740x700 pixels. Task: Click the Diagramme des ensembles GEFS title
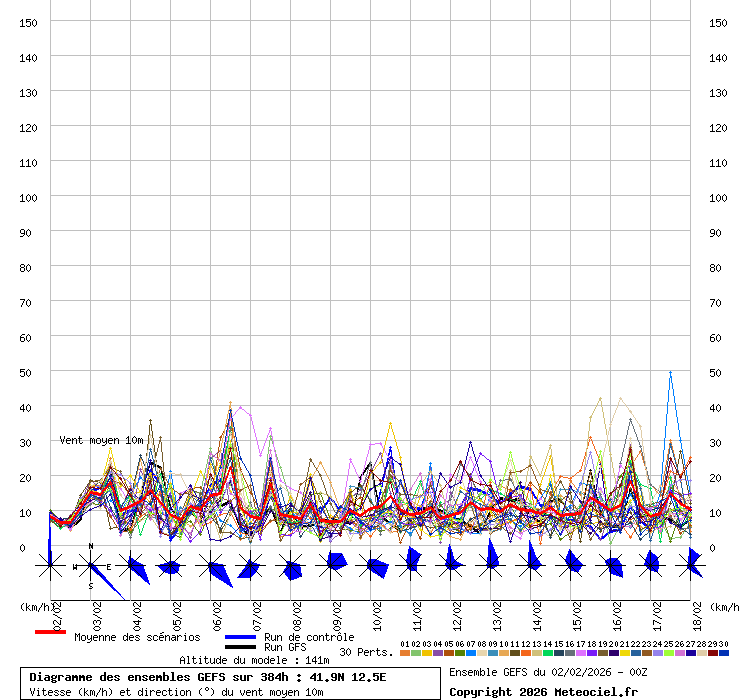pos(208,677)
